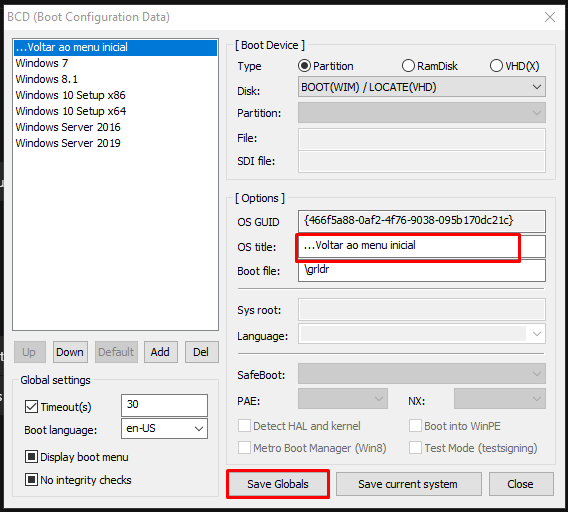
Task: Open the Disk dropdown BOOT(WIM) / LOCATE(VHD)
Action: (x=422, y=87)
